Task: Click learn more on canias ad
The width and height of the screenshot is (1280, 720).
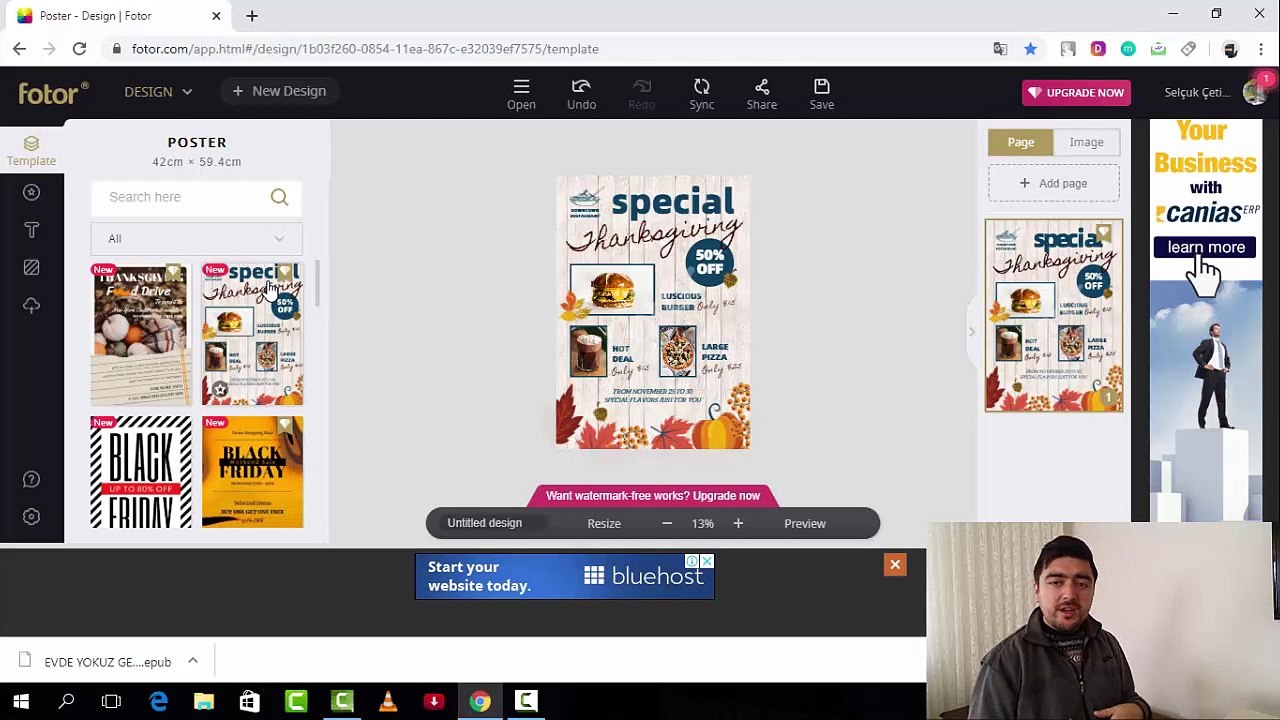Action: tap(1205, 247)
